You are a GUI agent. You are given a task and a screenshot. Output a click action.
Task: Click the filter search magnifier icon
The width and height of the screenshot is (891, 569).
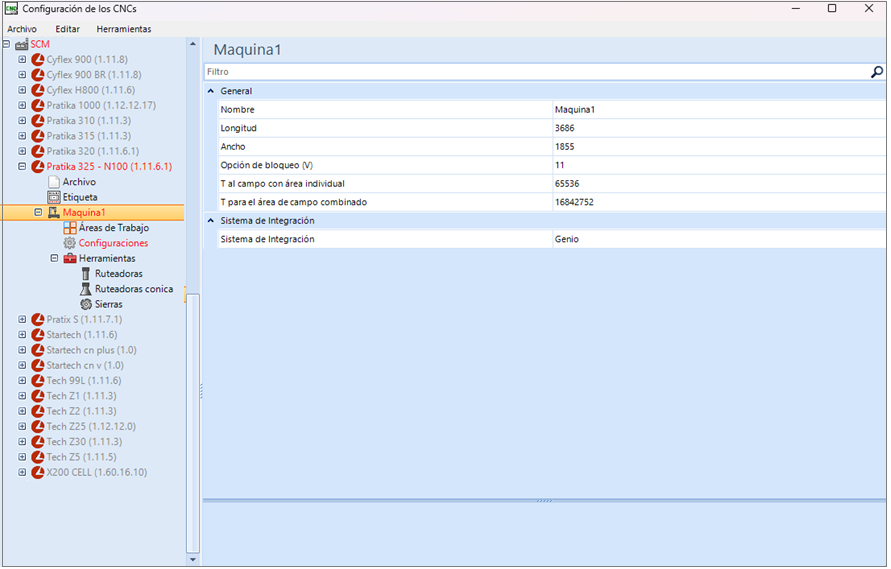click(877, 72)
